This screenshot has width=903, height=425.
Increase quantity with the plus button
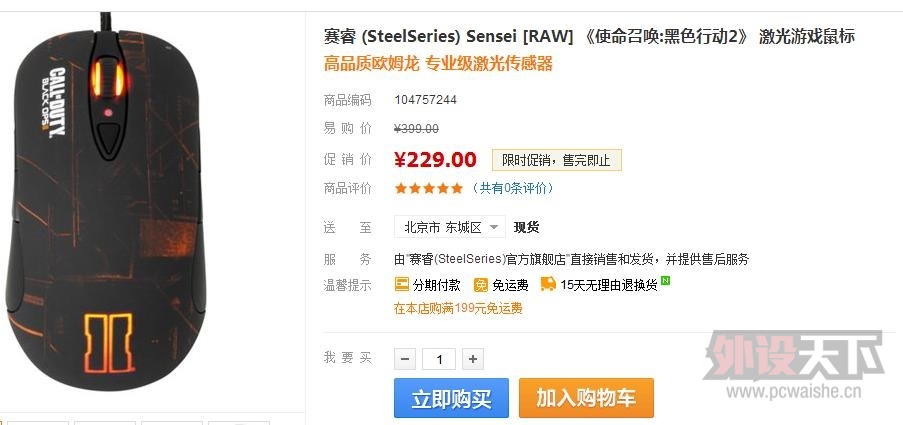pyautogui.click(x=473, y=359)
